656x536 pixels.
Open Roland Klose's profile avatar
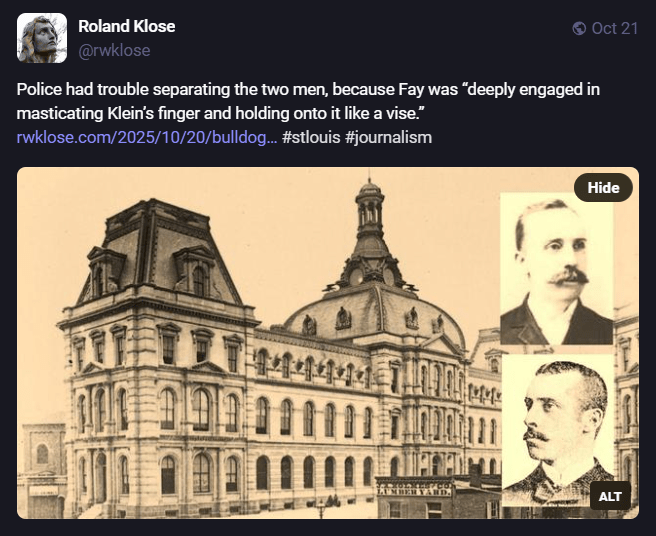pos(42,38)
